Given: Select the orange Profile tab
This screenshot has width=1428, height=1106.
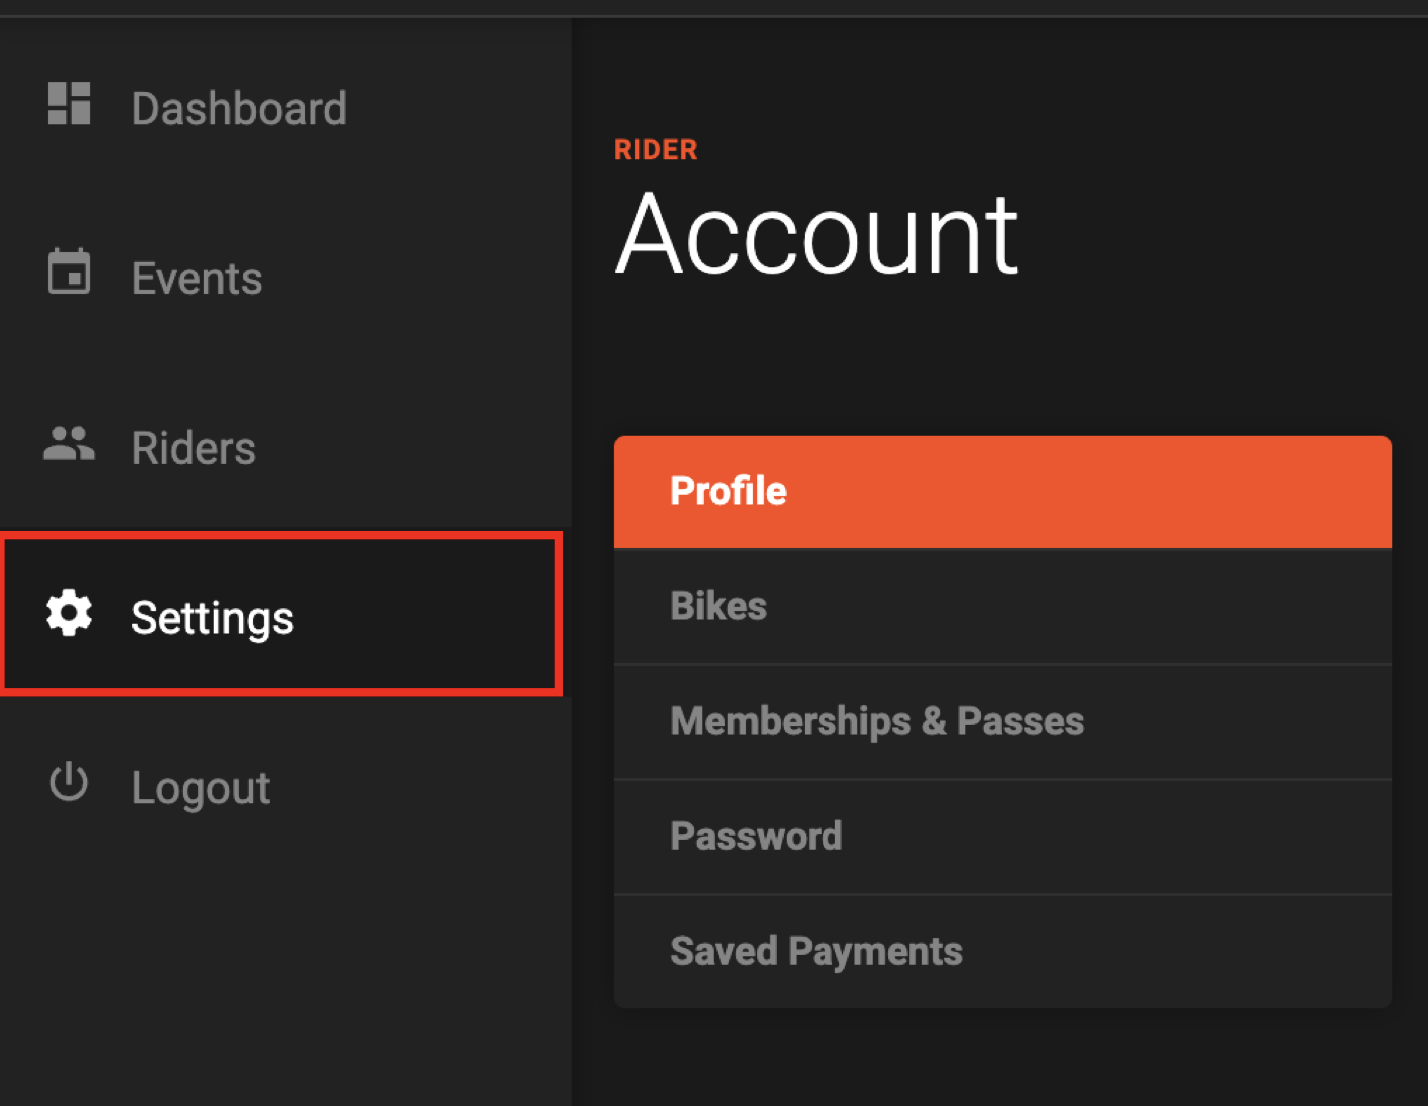Looking at the screenshot, I should pyautogui.click(x=1002, y=491).
